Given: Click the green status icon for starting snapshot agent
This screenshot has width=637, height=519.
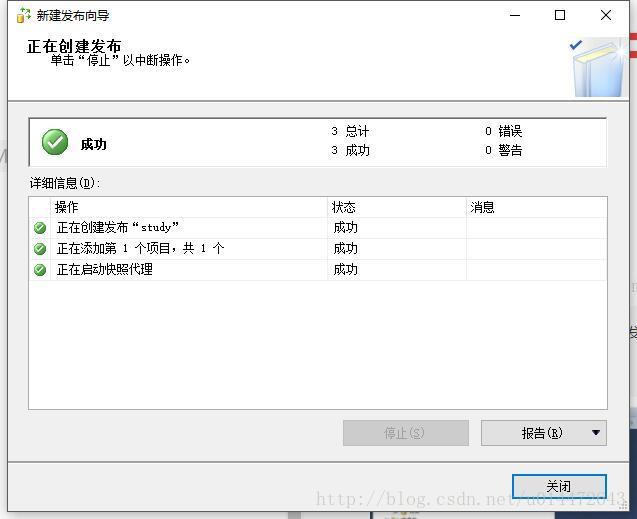Looking at the screenshot, I should click(x=40, y=270).
